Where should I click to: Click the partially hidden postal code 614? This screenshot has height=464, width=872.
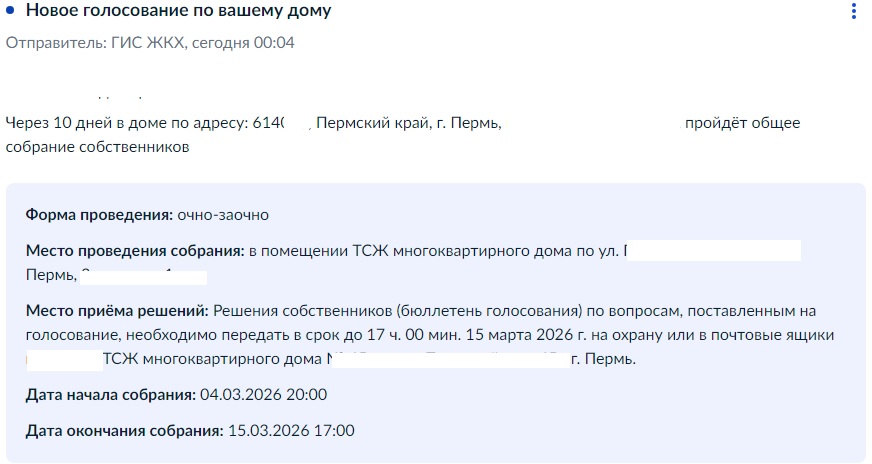tap(269, 123)
